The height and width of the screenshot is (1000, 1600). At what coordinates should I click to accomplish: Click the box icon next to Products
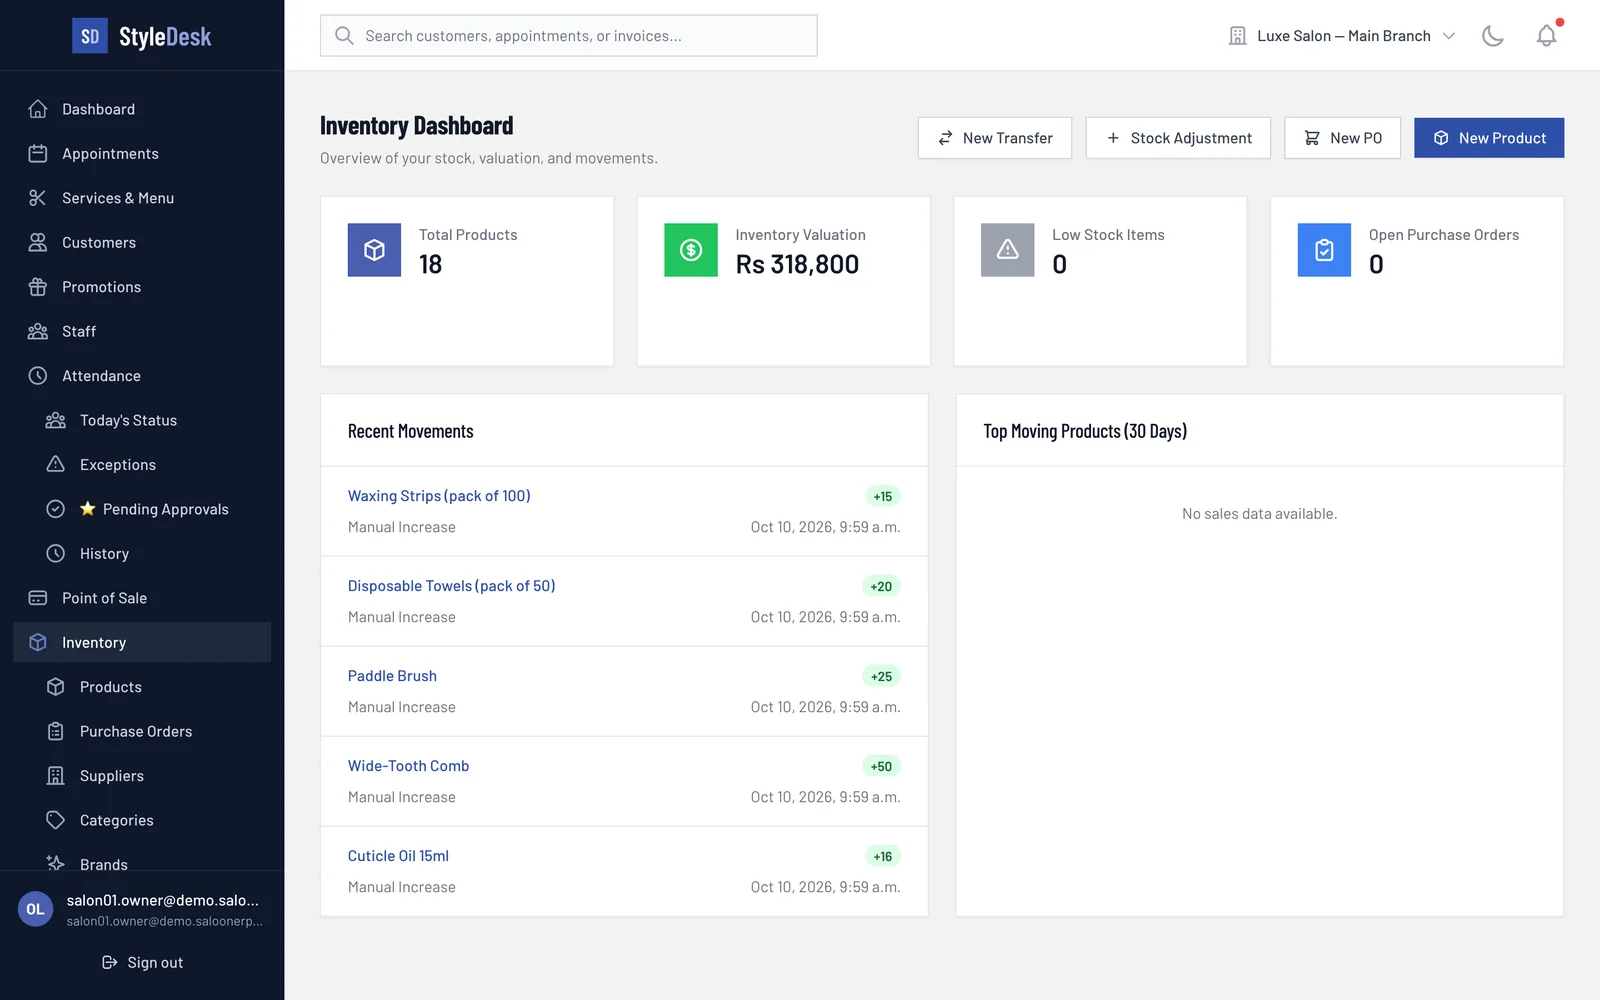pos(56,687)
